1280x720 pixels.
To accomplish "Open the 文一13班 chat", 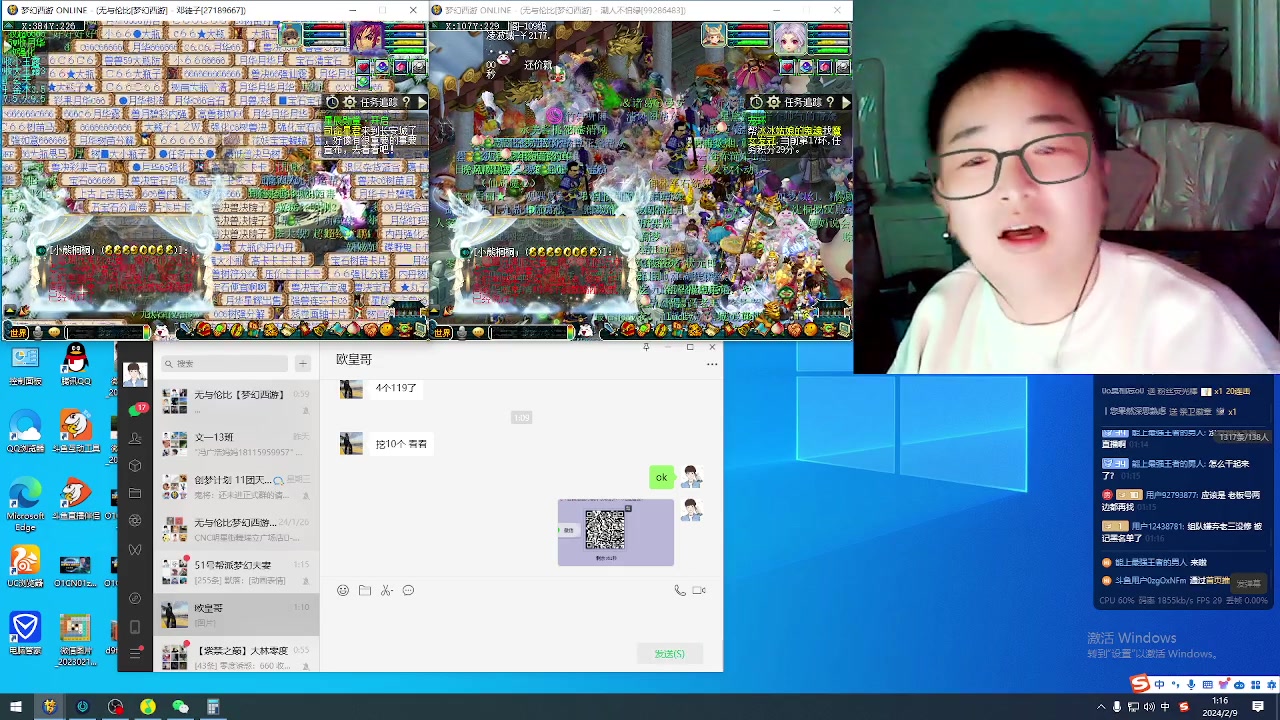I will coord(236,444).
